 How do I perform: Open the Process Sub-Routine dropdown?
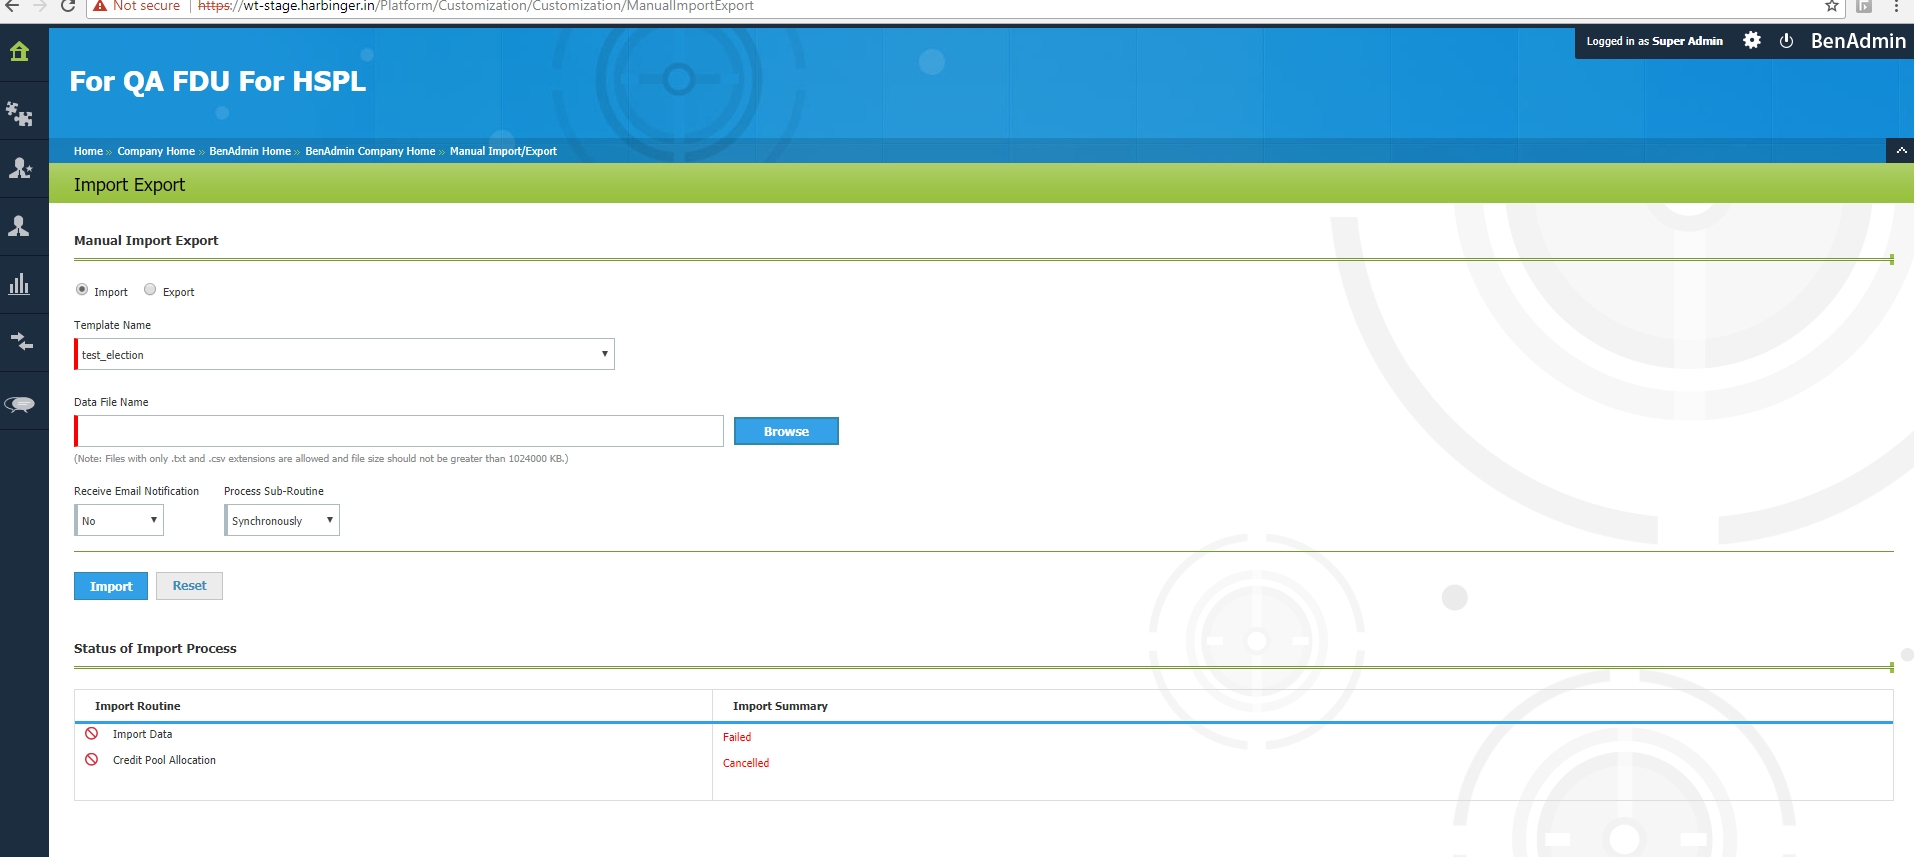[x=282, y=520]
